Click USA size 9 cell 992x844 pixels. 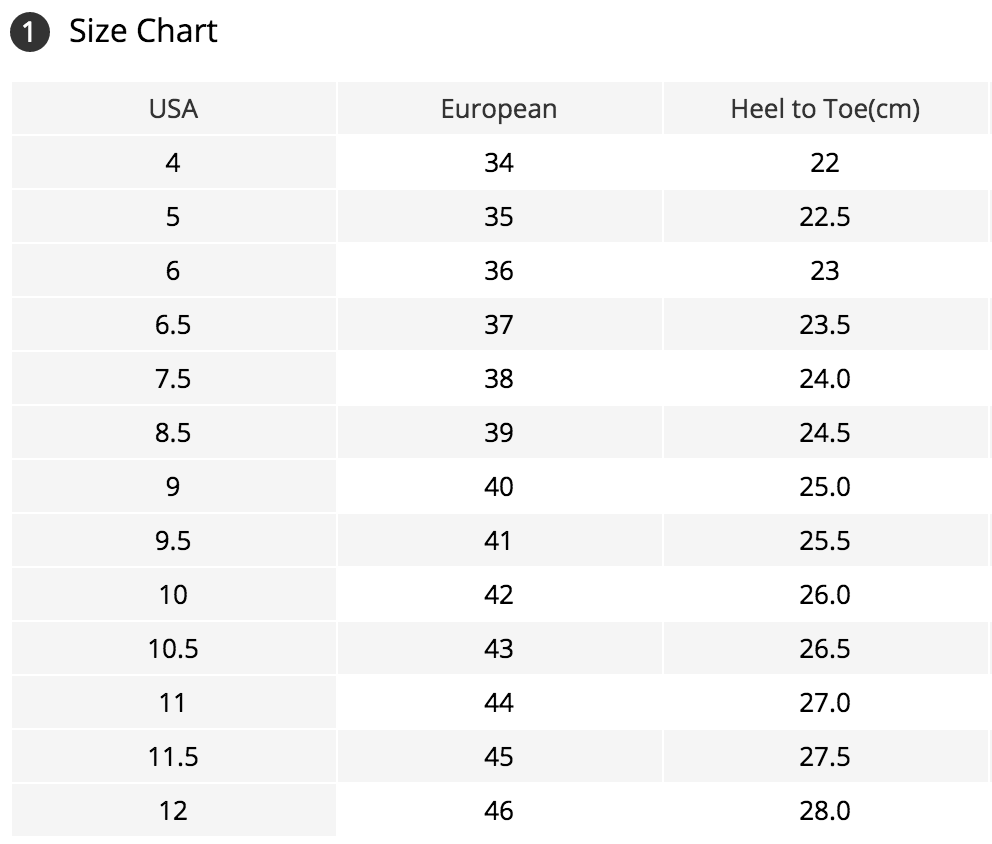coord(173,486)
